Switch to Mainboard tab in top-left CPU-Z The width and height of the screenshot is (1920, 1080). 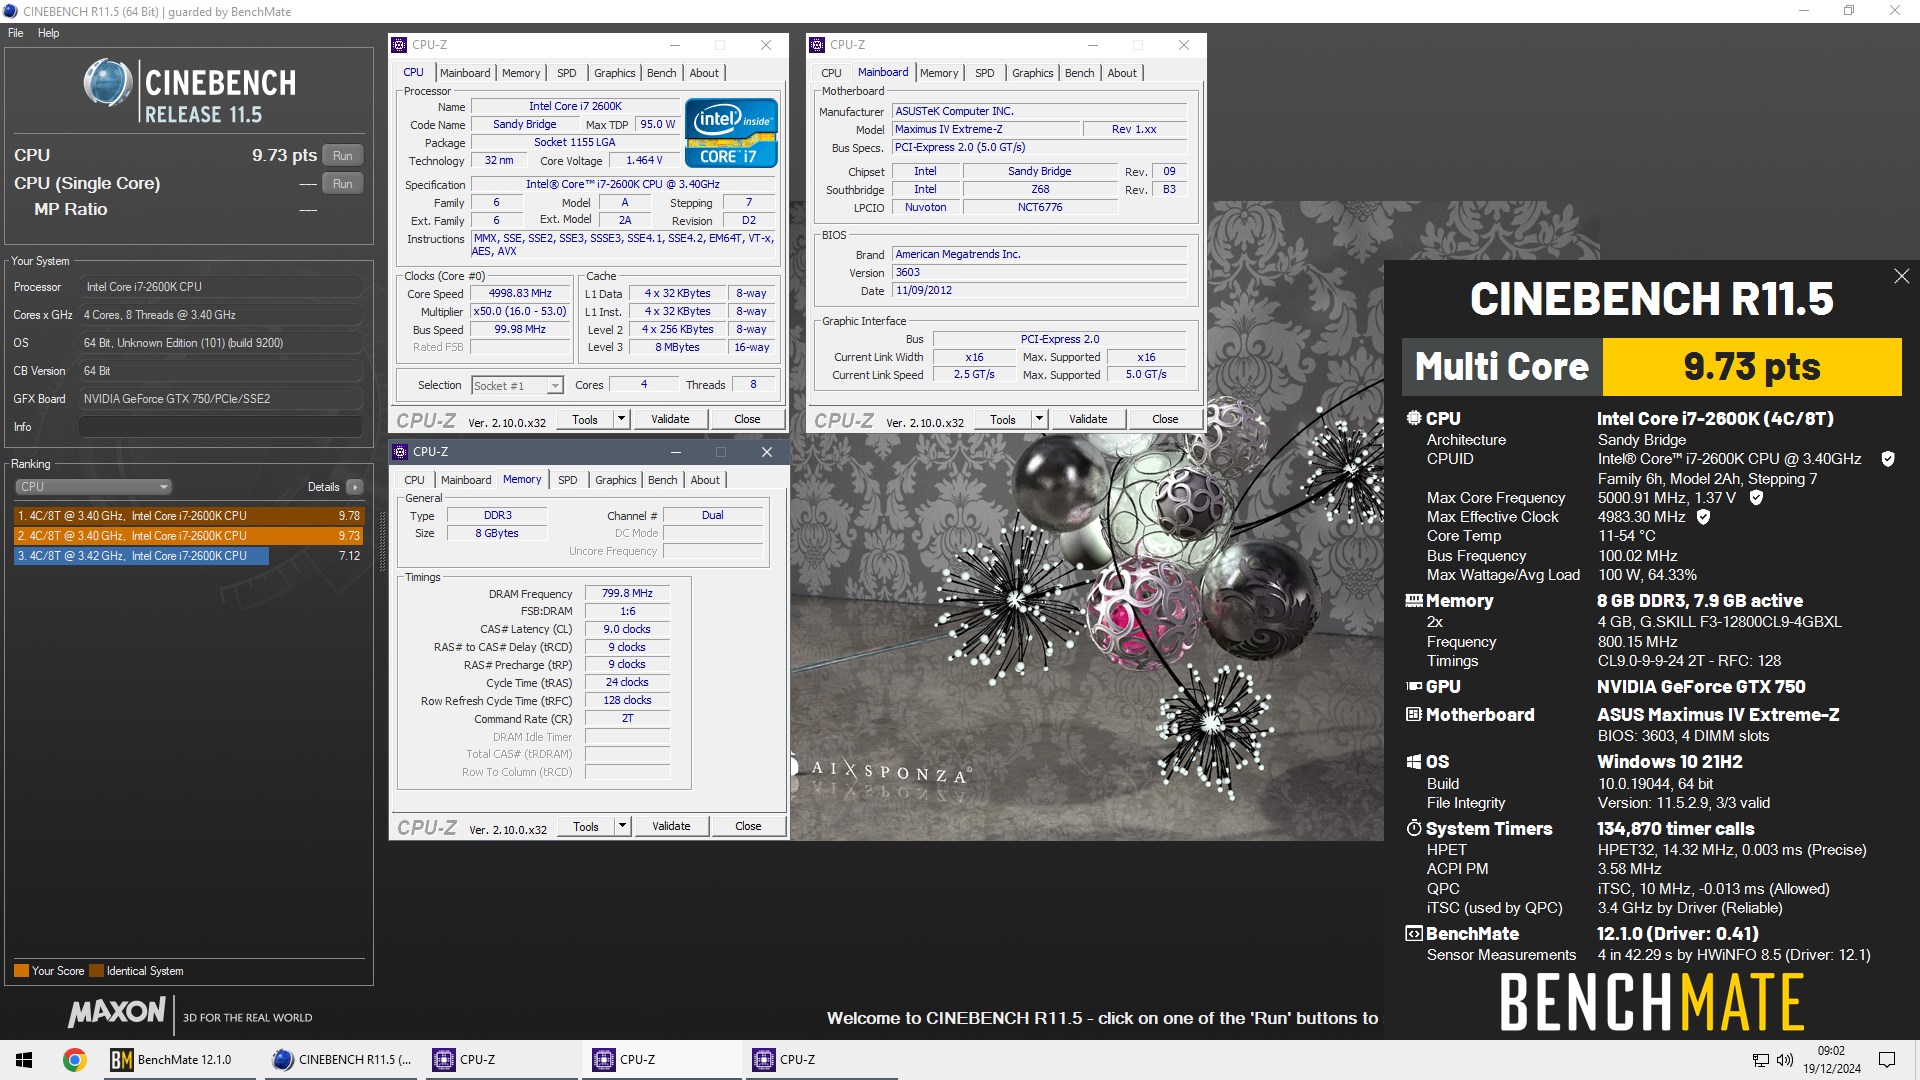[x=465, y=73]
